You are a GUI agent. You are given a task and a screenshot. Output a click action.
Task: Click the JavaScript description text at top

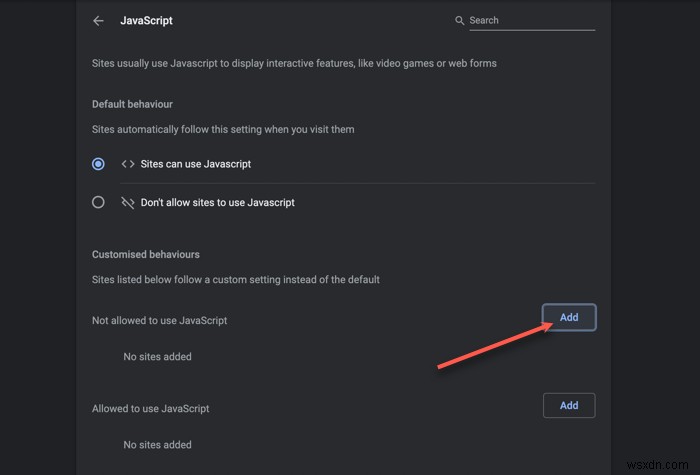[x=294, y=63]
